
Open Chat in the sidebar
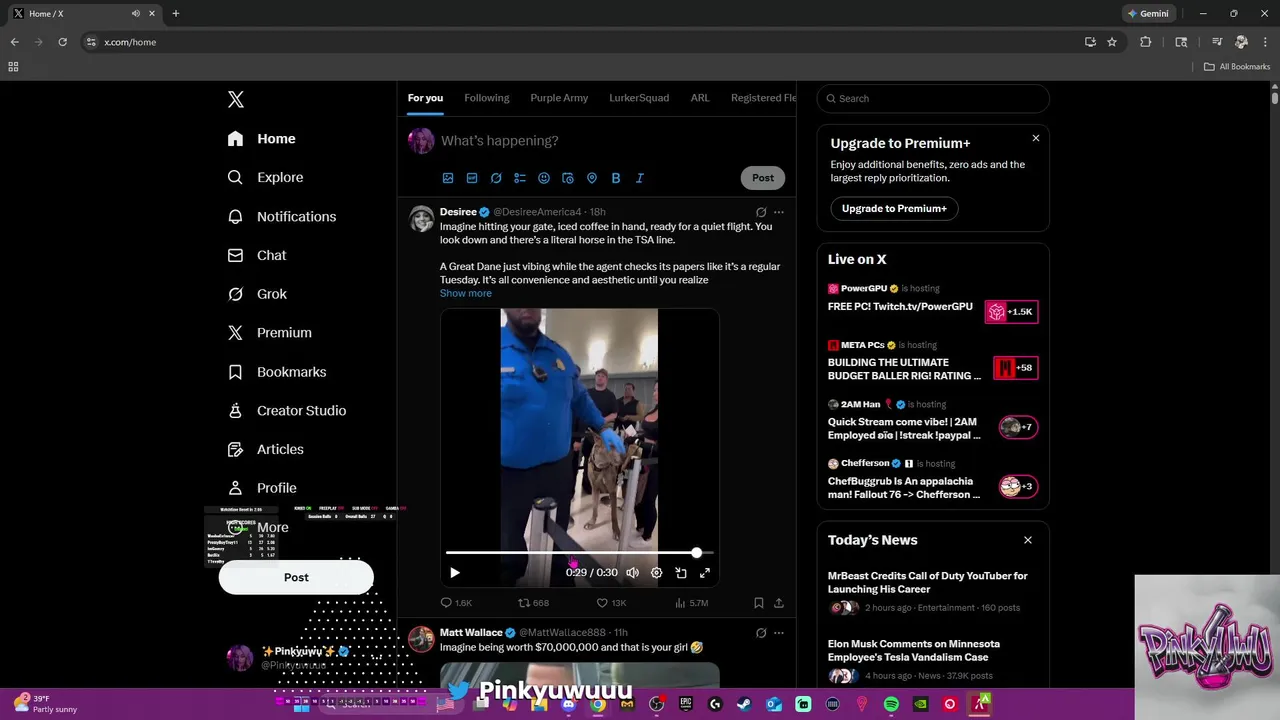click(257, 255)
